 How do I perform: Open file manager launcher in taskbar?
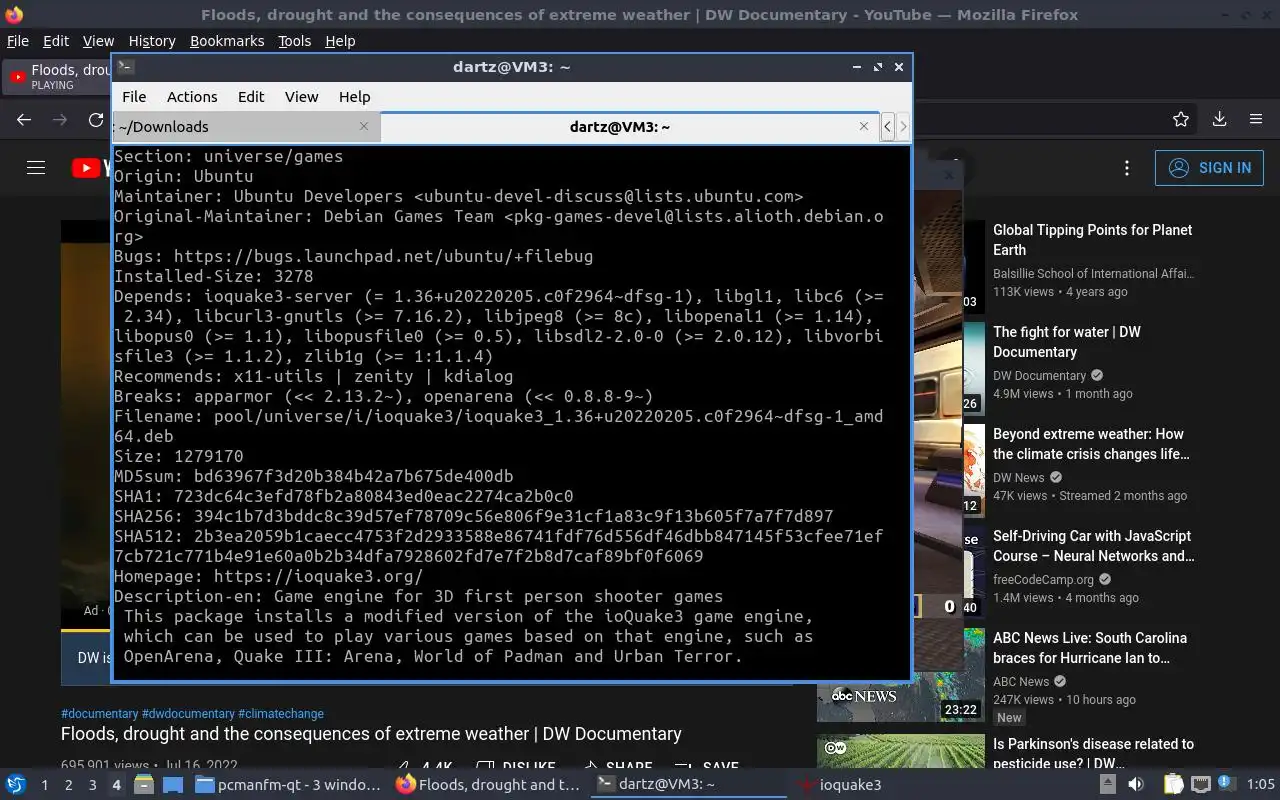pyautogui.click(x=143, y=785)
